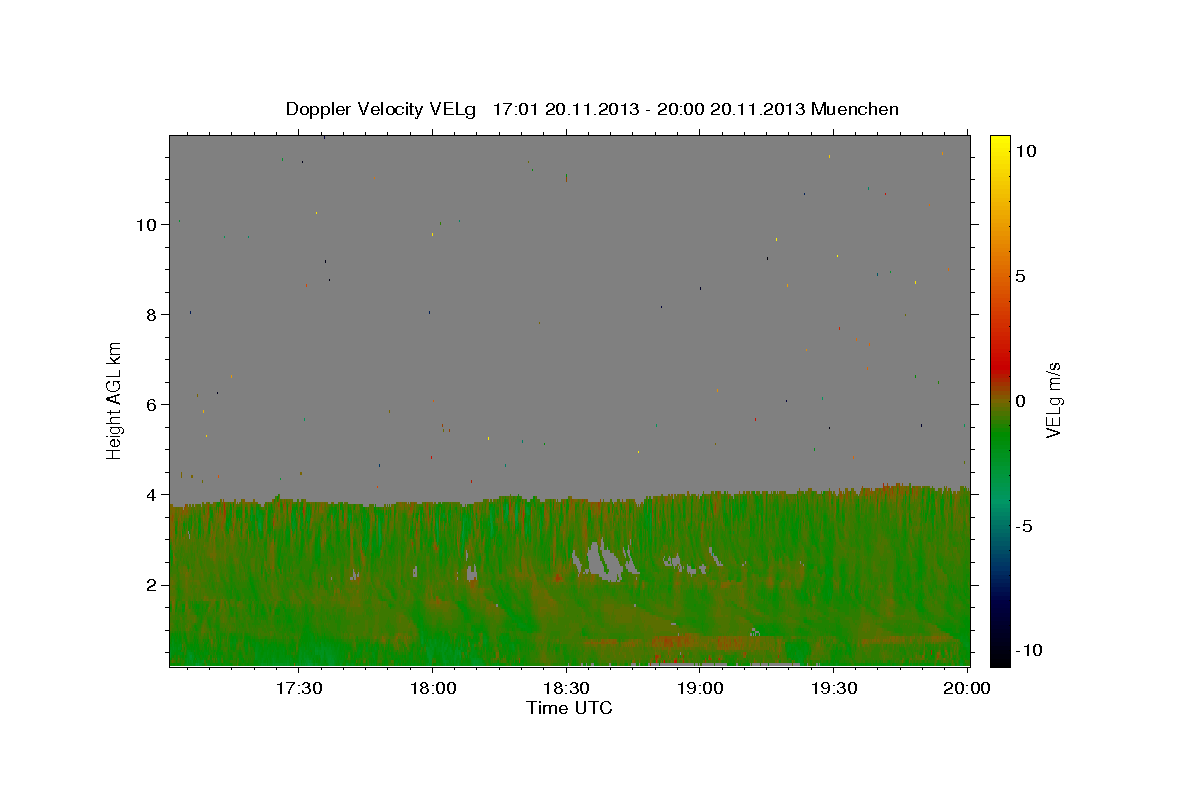
Task: Click the height tick label 8
Action: click(x=153, y=314)
